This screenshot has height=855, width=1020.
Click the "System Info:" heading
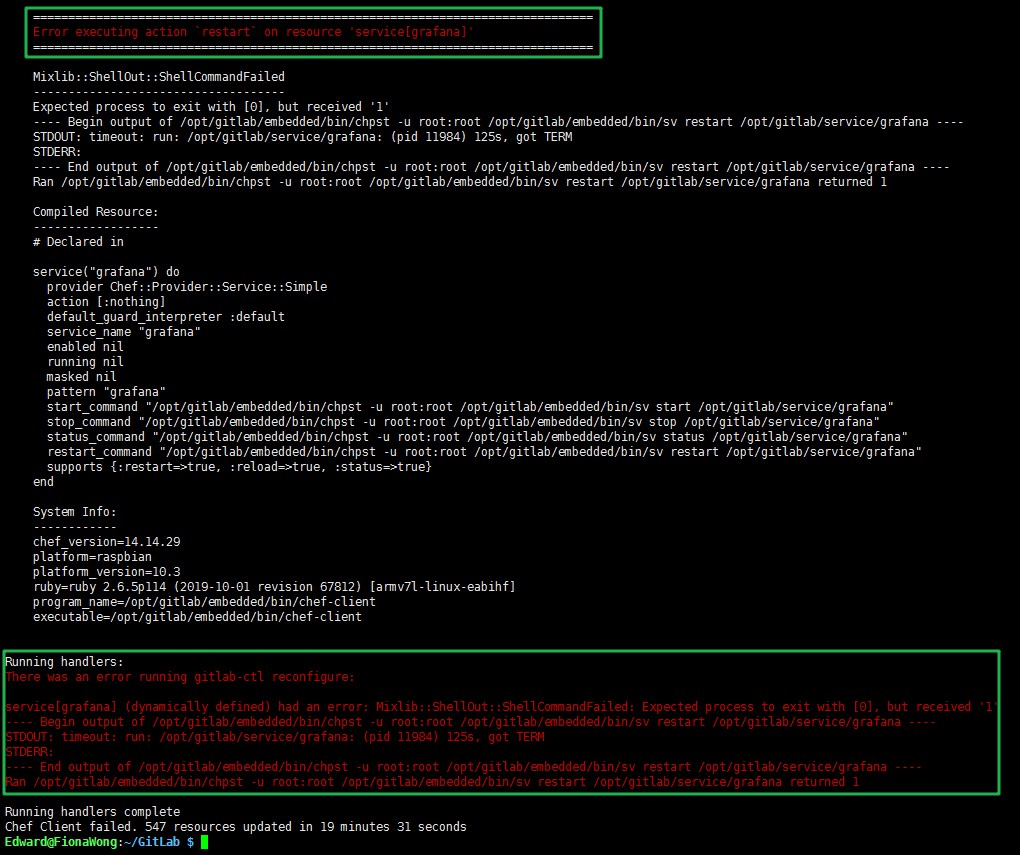point(75,511)
